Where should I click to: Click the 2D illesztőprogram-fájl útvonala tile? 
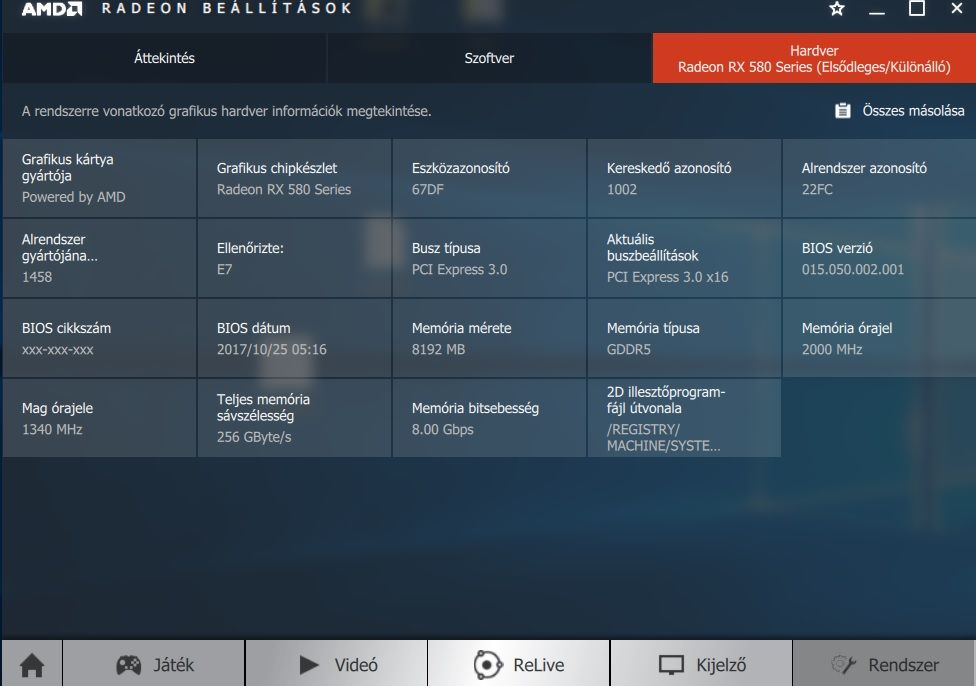684,418
